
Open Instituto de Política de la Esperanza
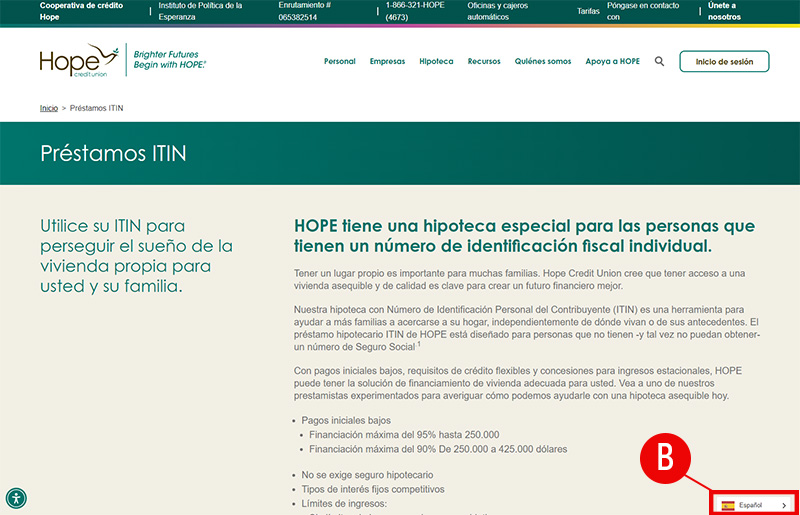[200, 11]
